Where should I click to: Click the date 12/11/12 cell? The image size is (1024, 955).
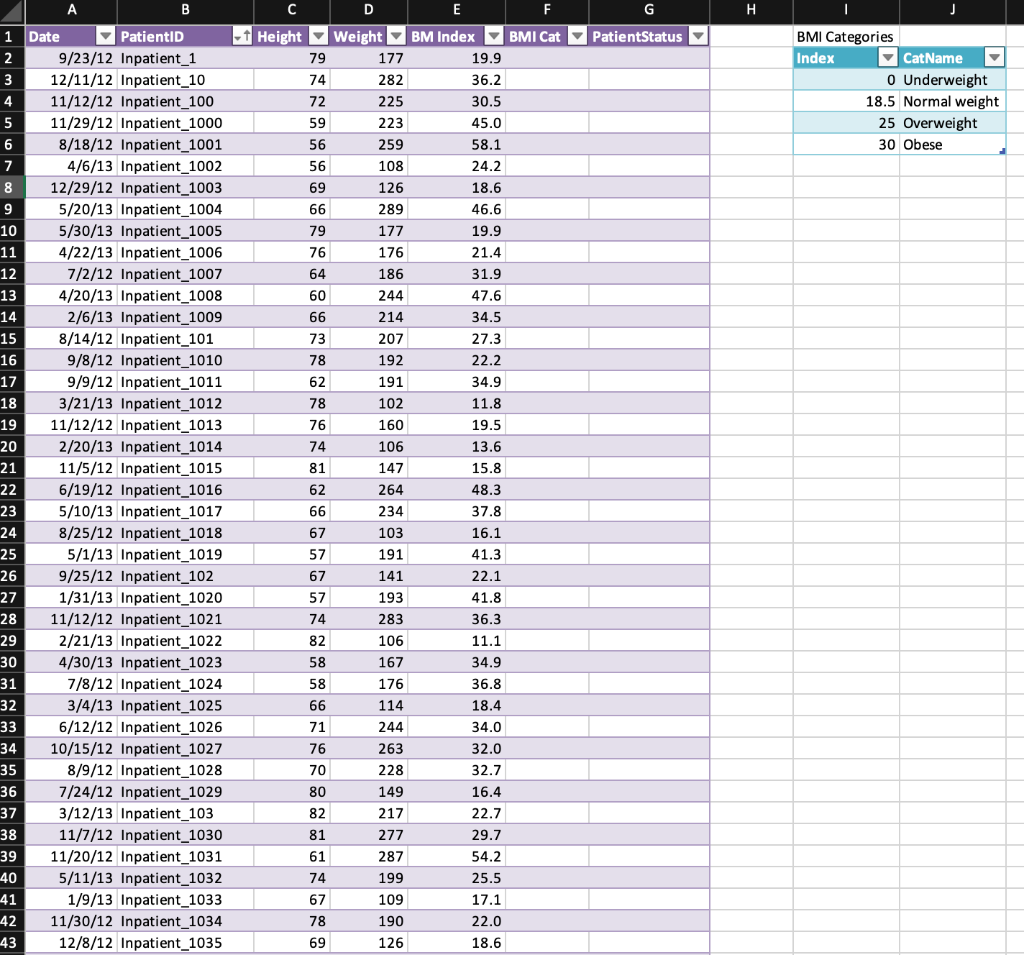71,80
